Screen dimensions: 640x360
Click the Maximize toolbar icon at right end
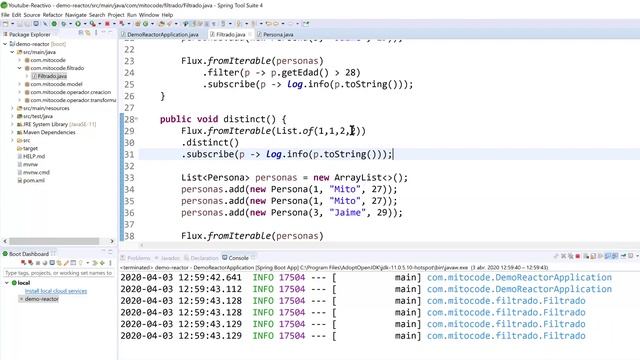click(x=306, y=24)
